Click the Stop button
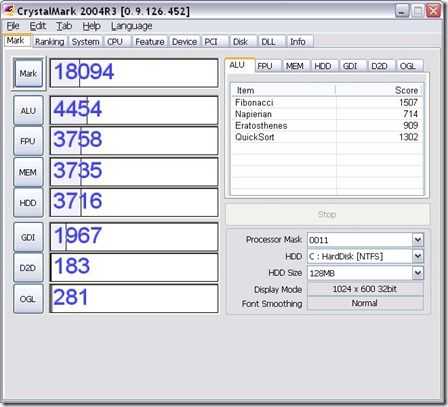The width and height of the screenshot is (448, 407). tap(327, 214)
